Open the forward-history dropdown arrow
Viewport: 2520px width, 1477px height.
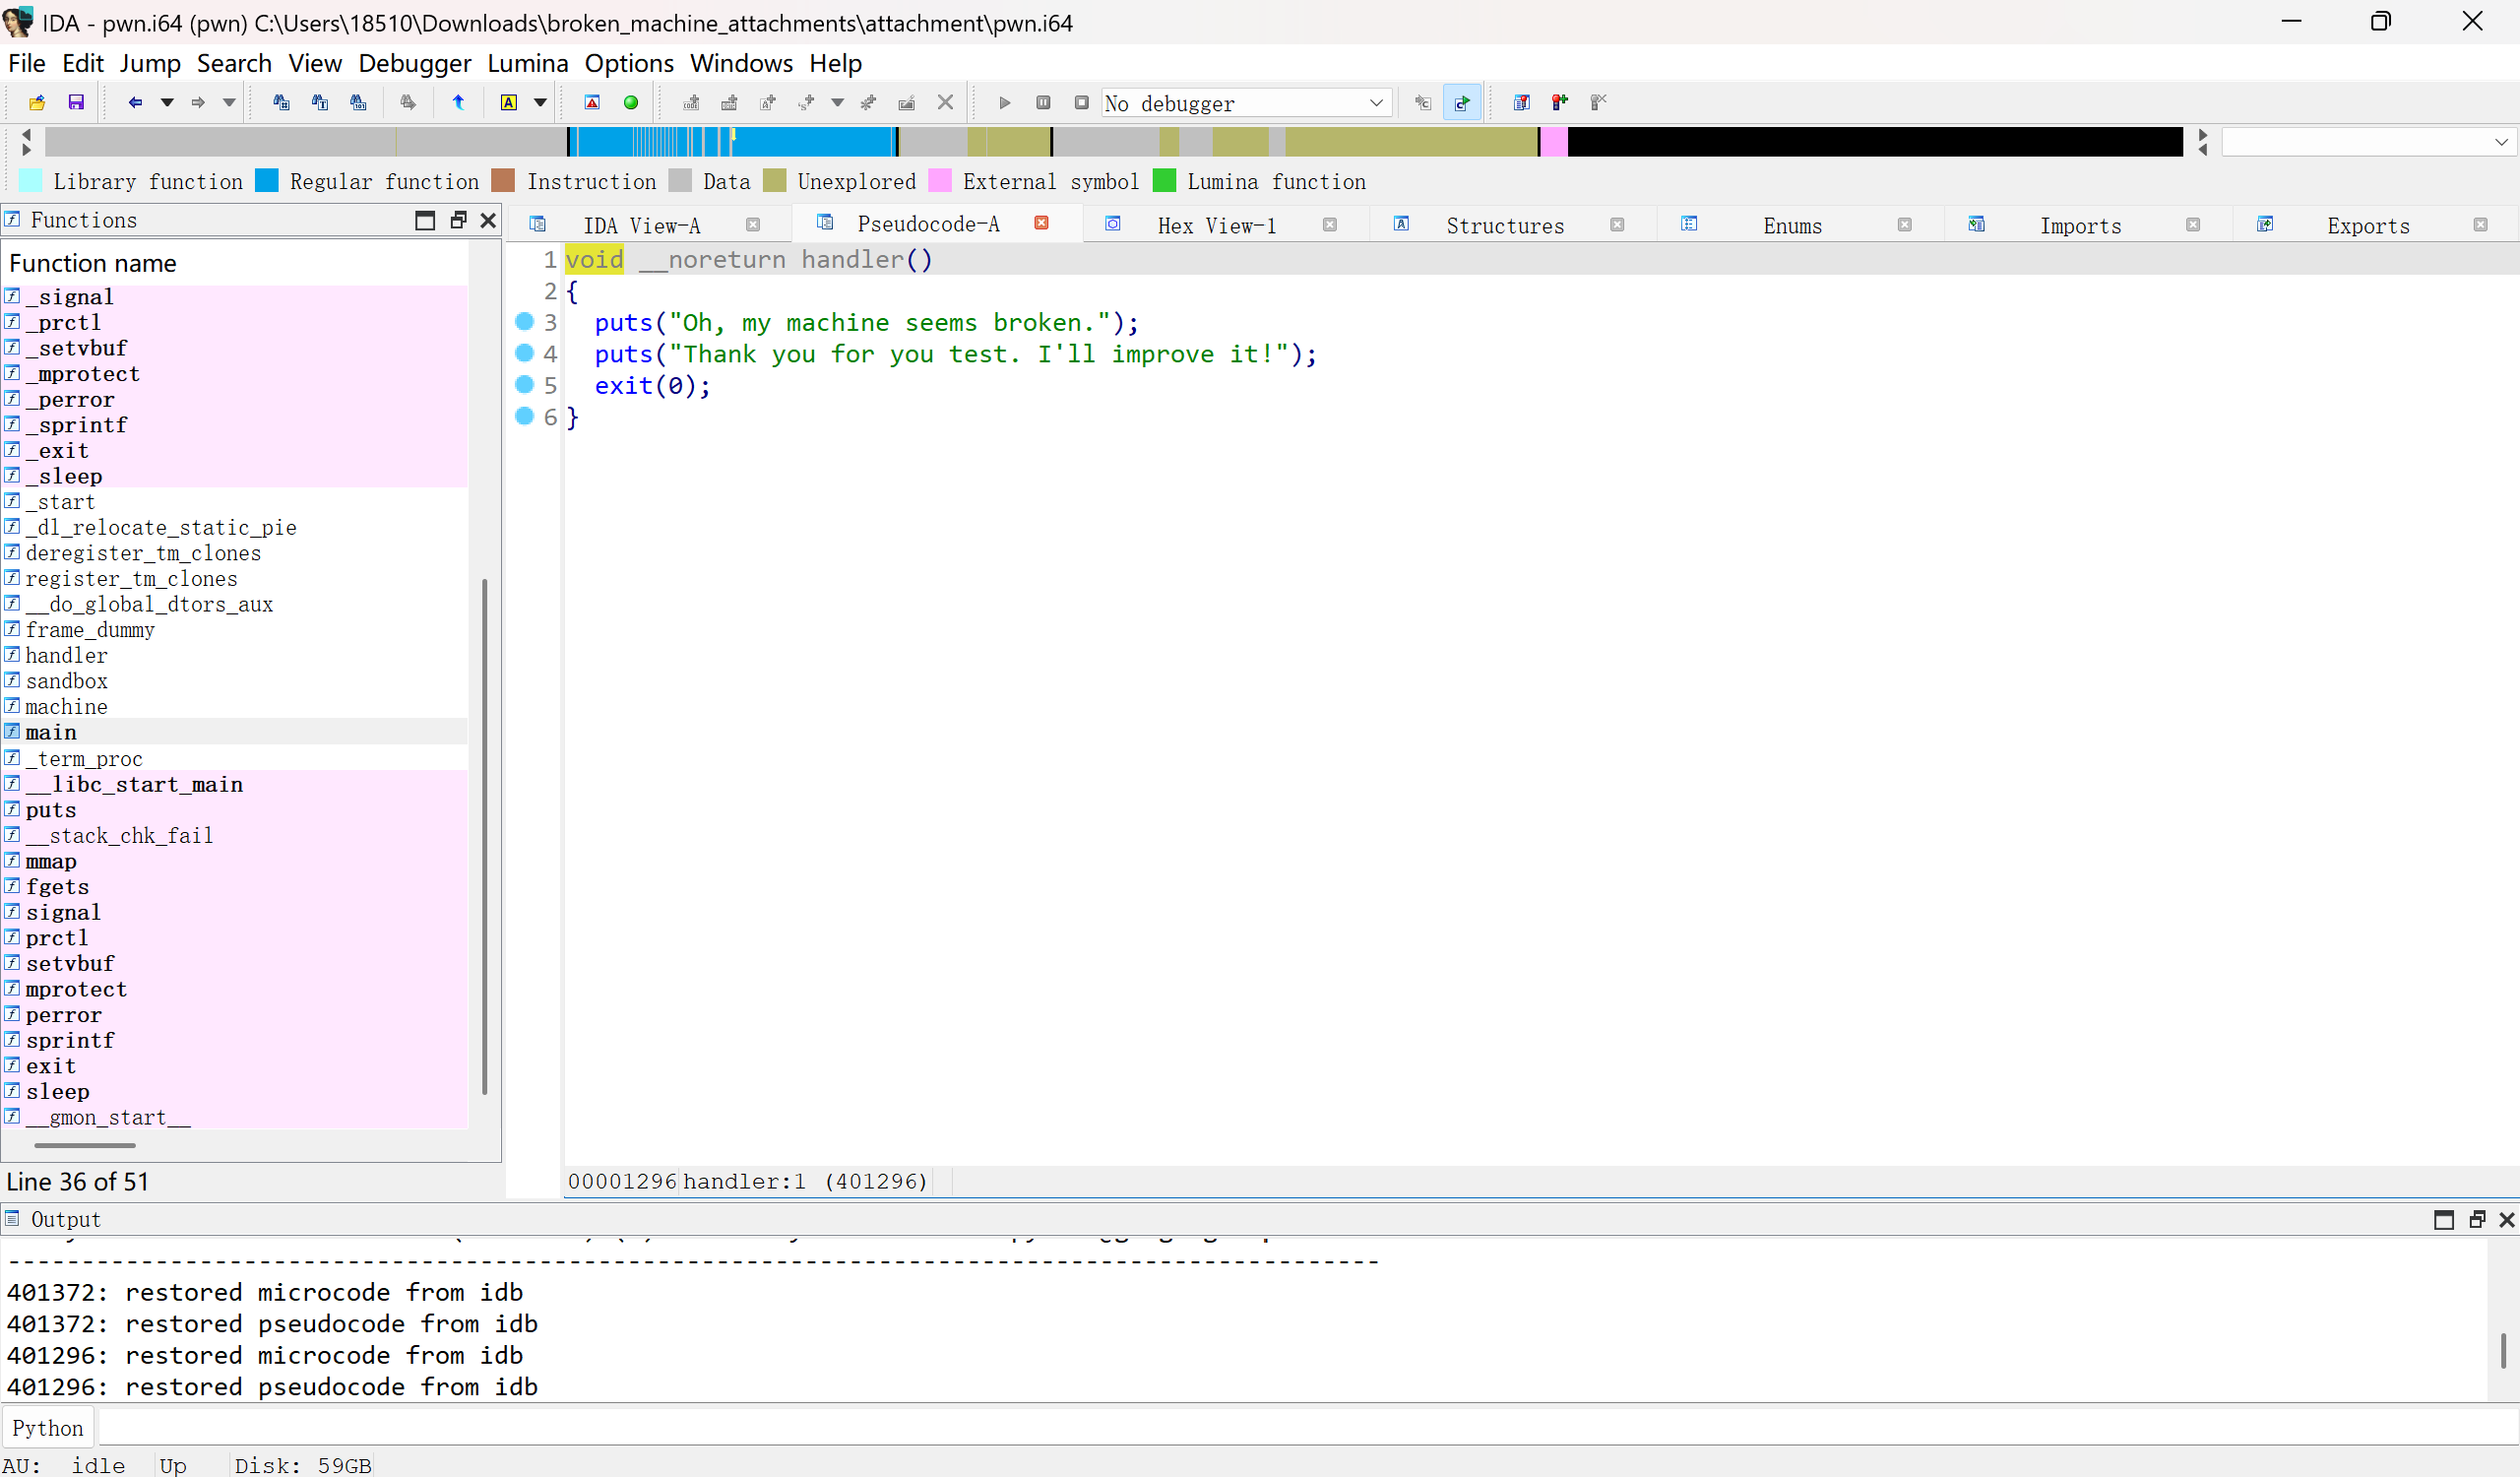229,102
